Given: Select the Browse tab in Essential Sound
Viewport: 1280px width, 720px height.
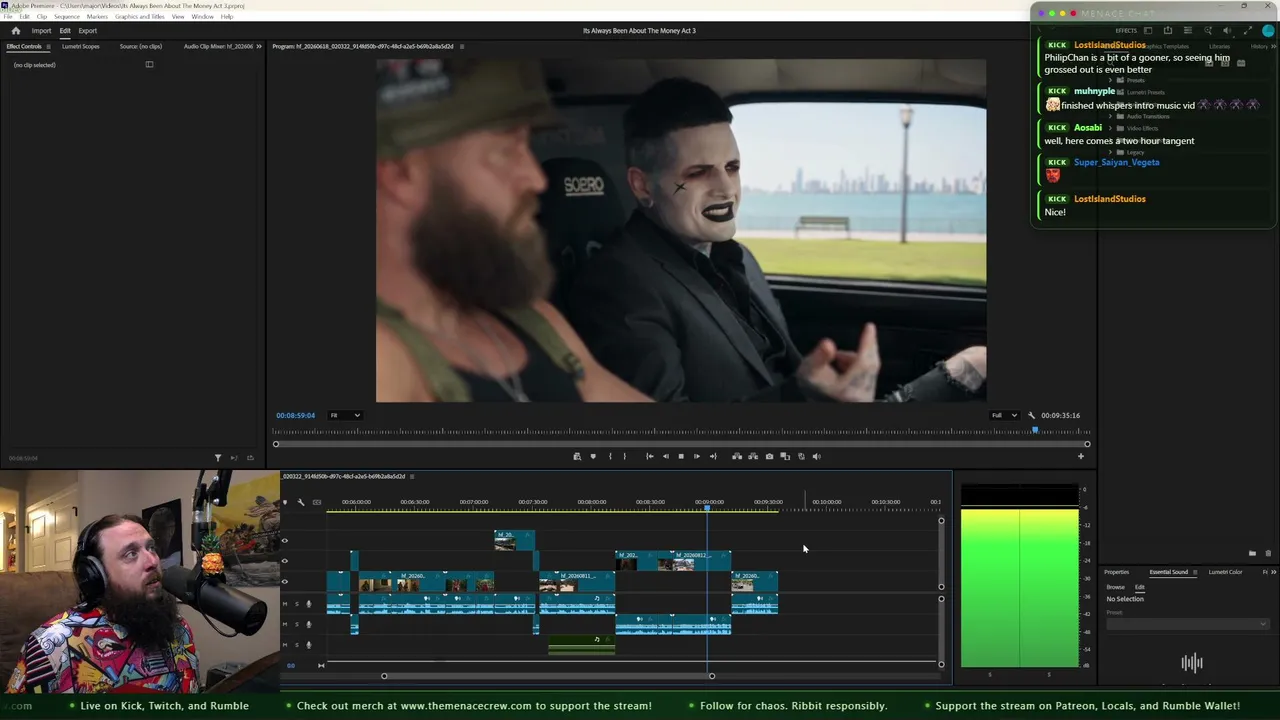Looking at the screenshot, I should 1115,587.
